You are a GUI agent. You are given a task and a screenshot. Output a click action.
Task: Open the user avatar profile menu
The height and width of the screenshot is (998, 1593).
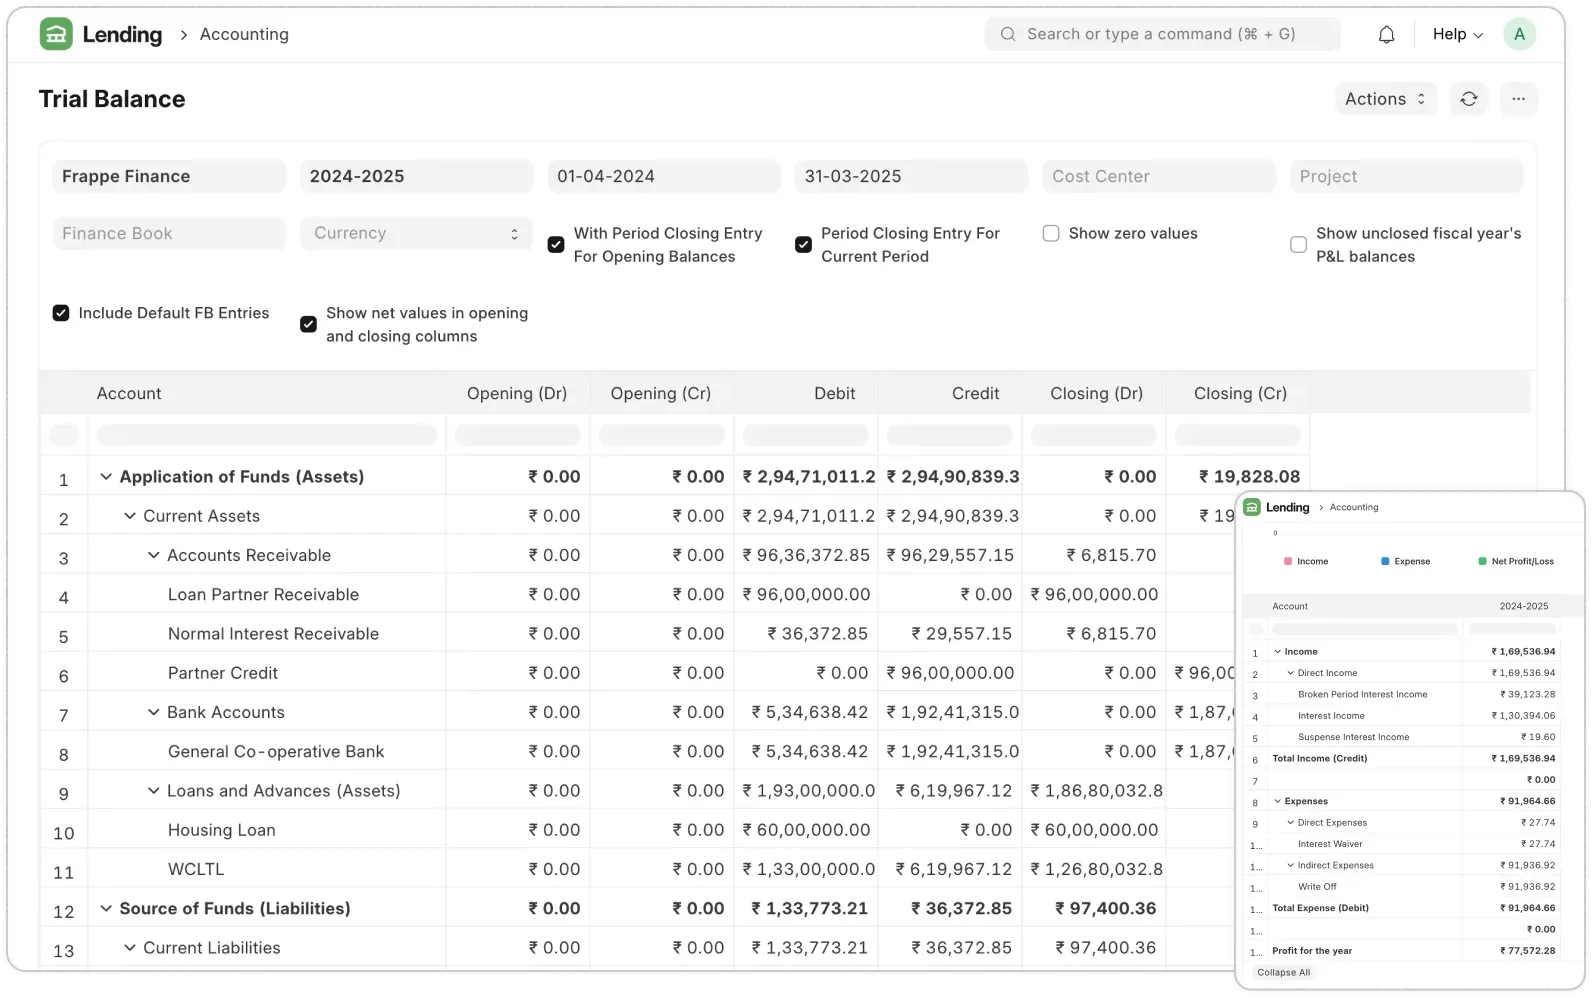point(1519,34)
